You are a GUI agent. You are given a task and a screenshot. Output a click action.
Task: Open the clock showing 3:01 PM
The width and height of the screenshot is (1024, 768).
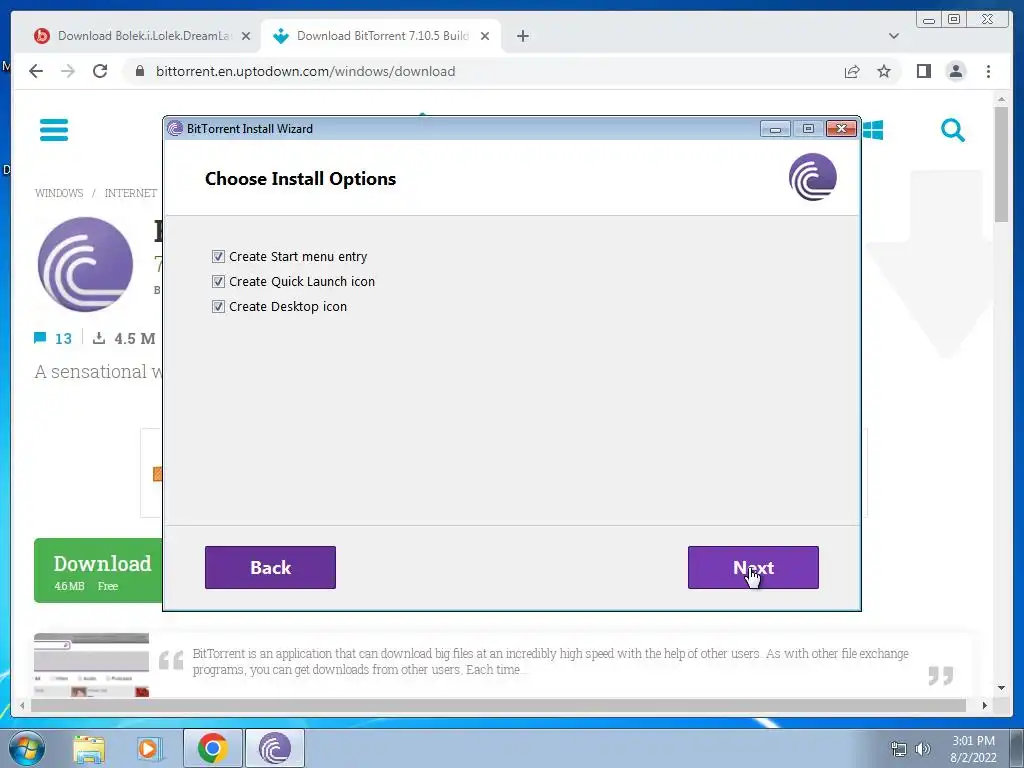pyautogui.click(x=973, y=749)
